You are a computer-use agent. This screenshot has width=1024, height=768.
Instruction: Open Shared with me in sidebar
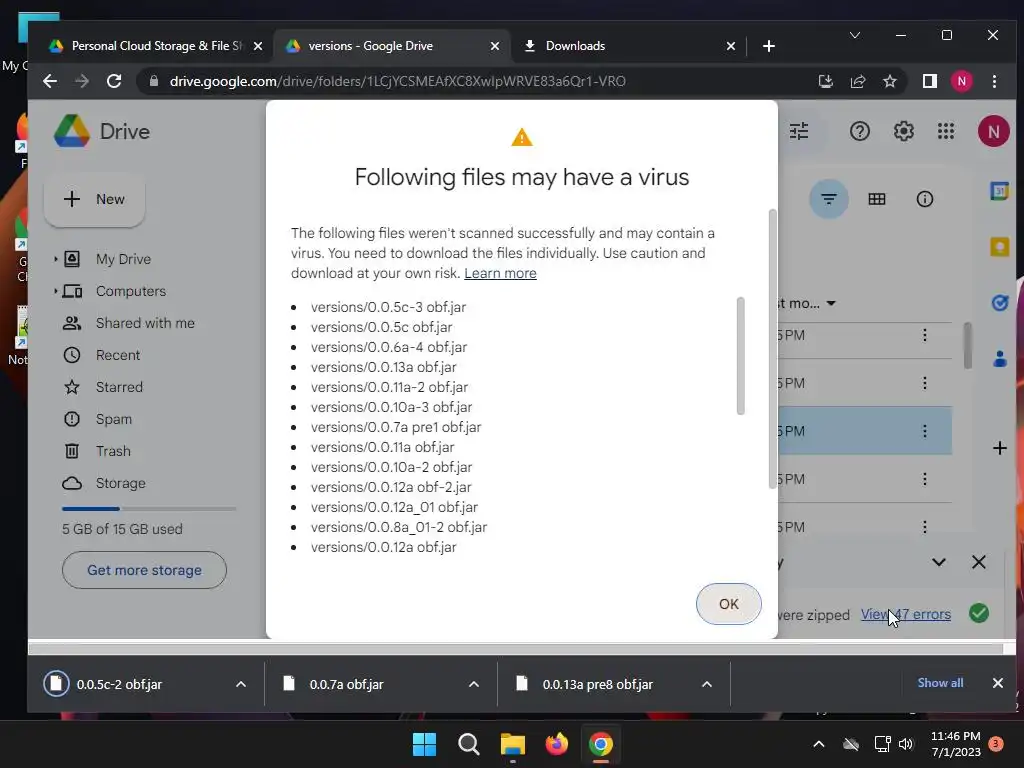[145, 323]
